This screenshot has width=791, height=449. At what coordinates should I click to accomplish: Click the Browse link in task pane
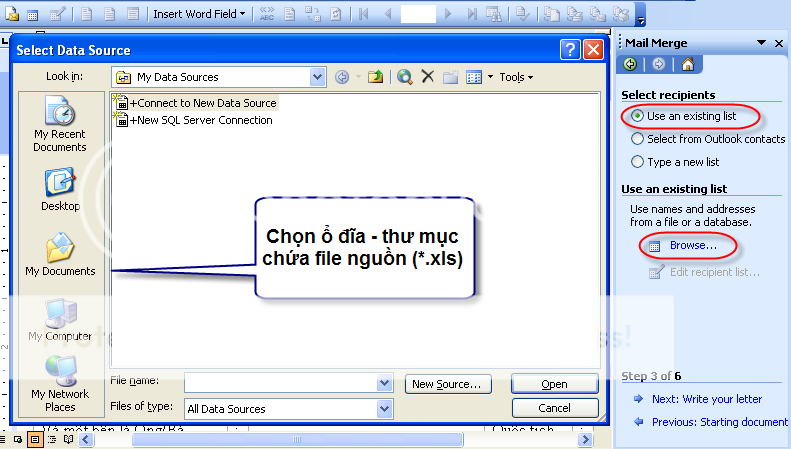click(x=693, y=245)
